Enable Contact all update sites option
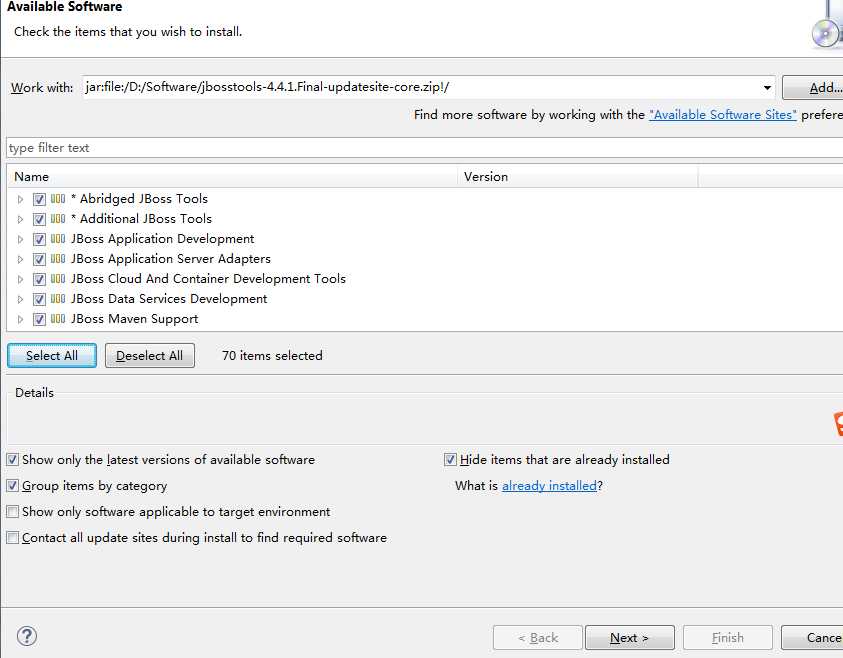The width and height of the screenshot is (843, 658). click(12, 538)
